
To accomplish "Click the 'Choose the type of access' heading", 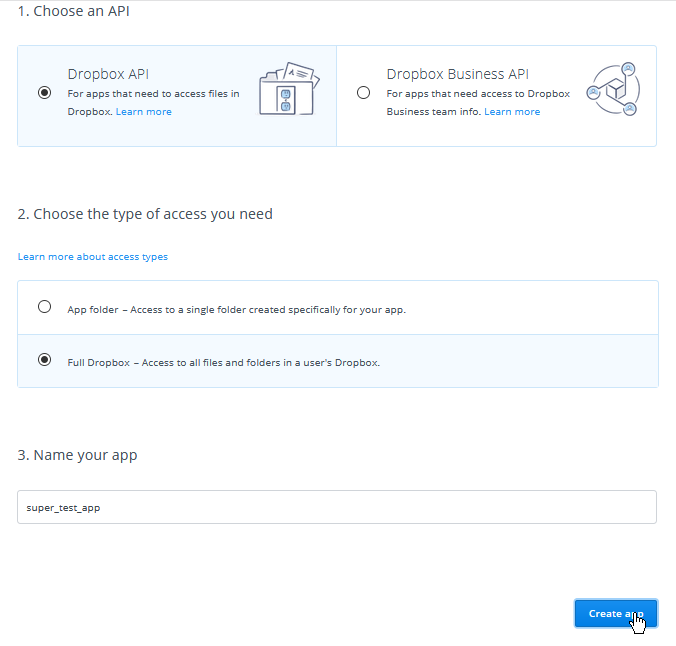I will pyautogui.click(x=145, y=214).
